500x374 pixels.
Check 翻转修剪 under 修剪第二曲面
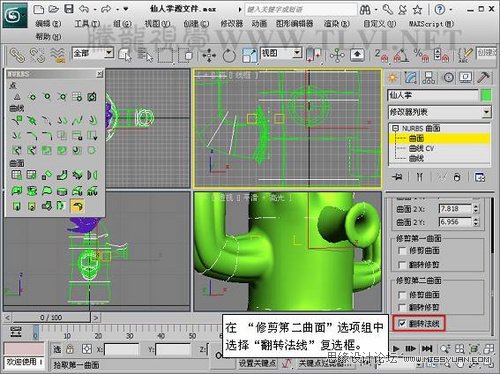point(402,307)
